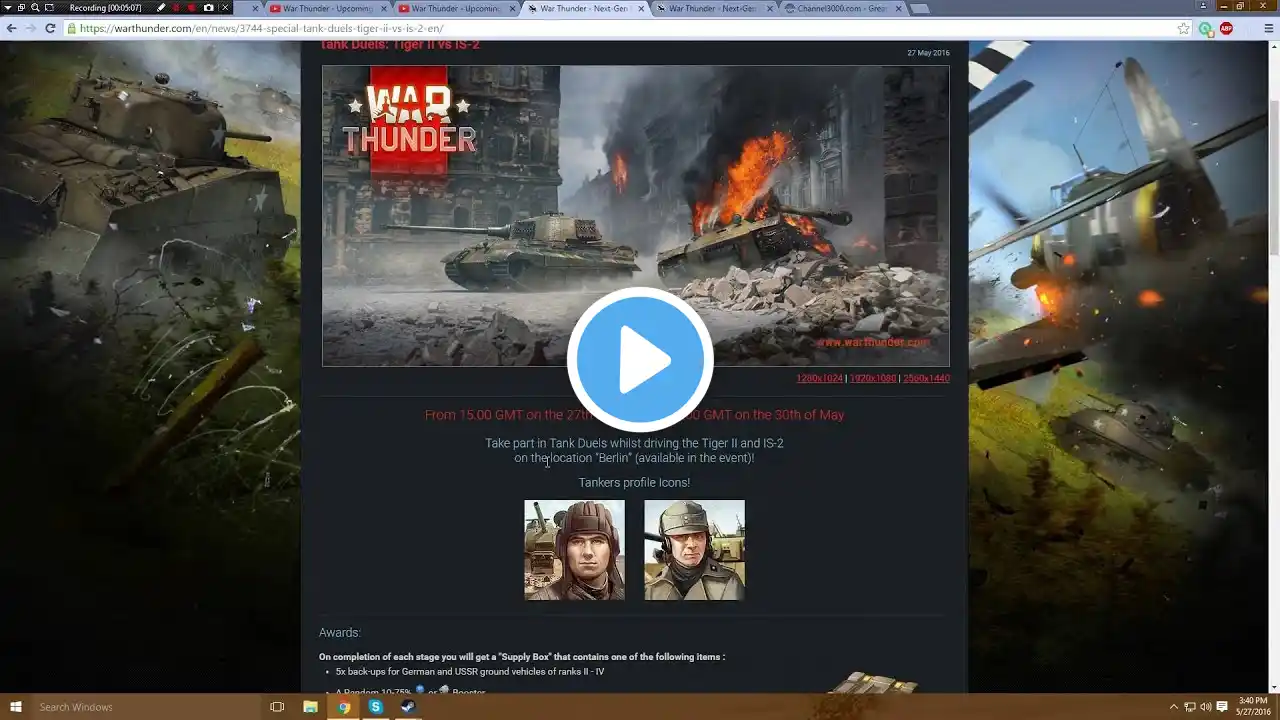This screenshot has height=720, width=1280.
Task: Open the 1280x1024 wallpaper link
Action: (x=819, y=378)
